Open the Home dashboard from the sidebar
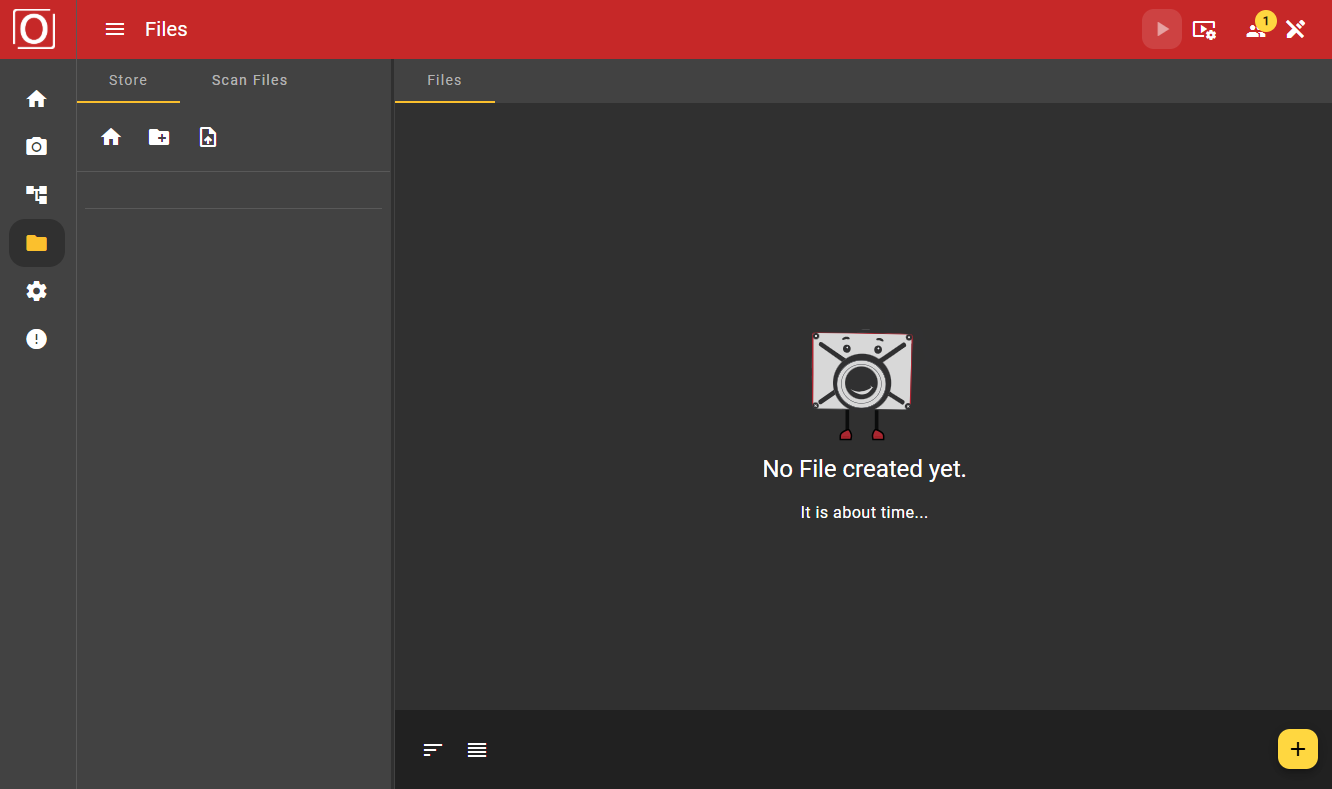1332x789 pixels. pos(36,98)
